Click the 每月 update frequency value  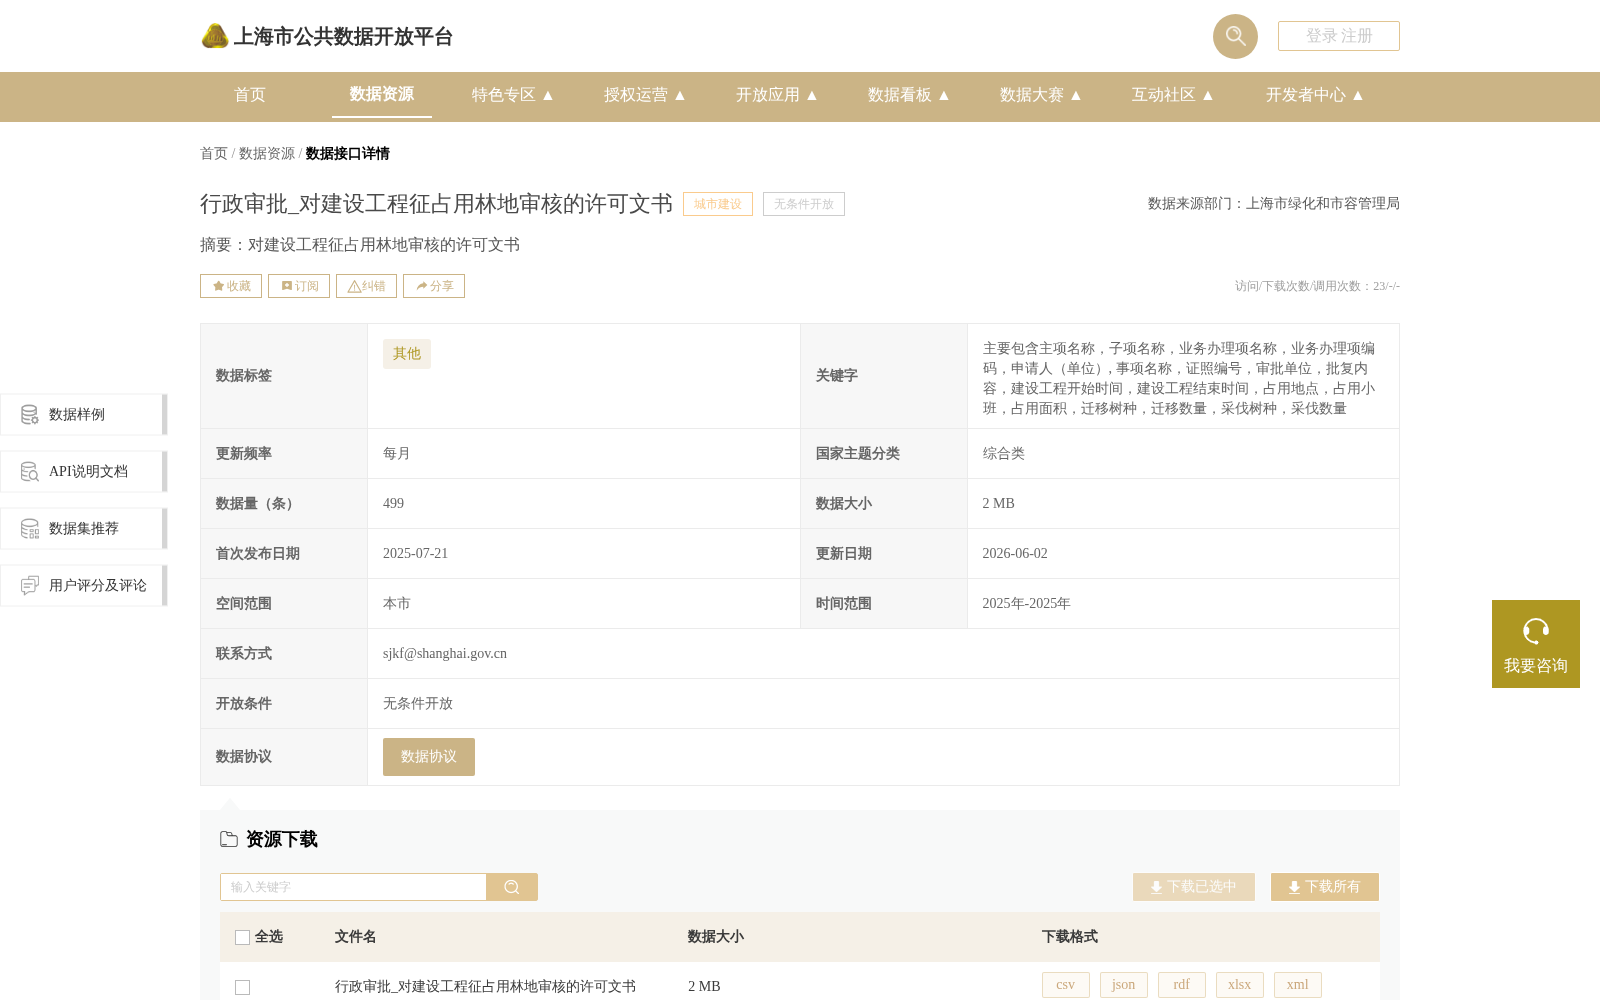click(397, 454)
